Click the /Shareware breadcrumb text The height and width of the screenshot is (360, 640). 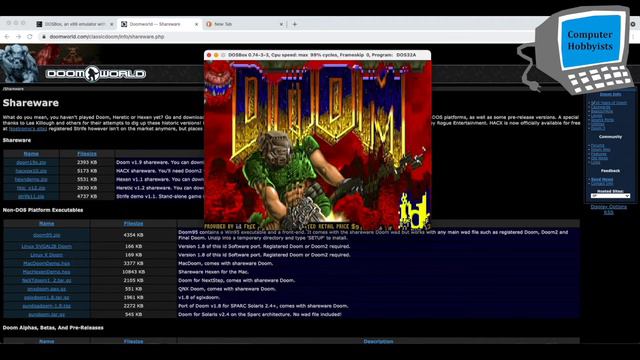tap(13, 89)
